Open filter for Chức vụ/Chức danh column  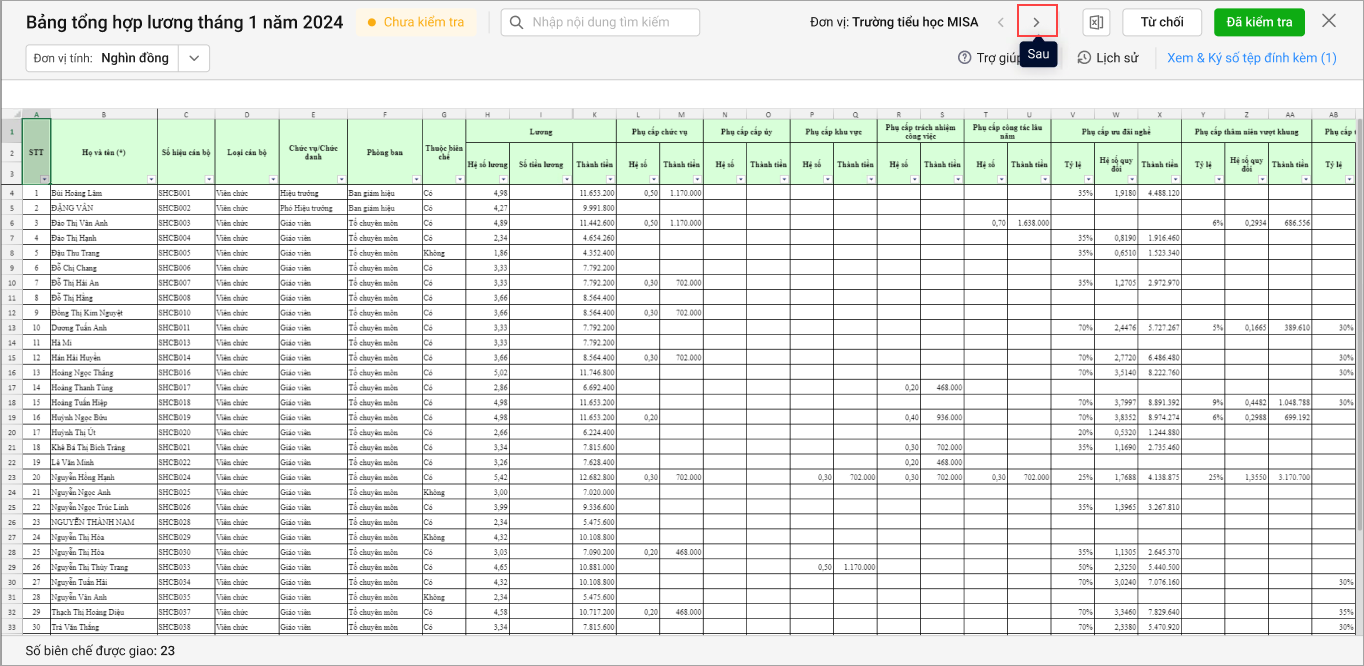(x=341, y=179)
